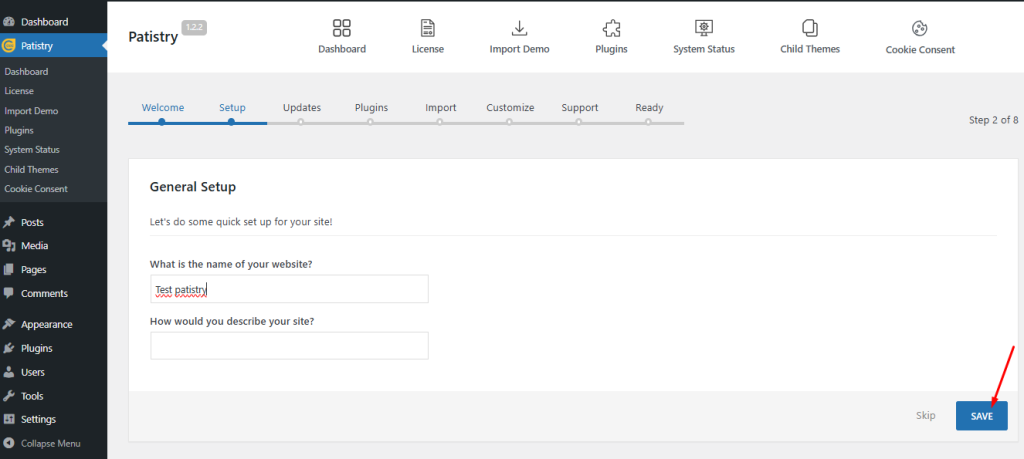The height and width of the screenshot is (459, 1024).
Task: Go to Posts menu
Action: (33, 223)
